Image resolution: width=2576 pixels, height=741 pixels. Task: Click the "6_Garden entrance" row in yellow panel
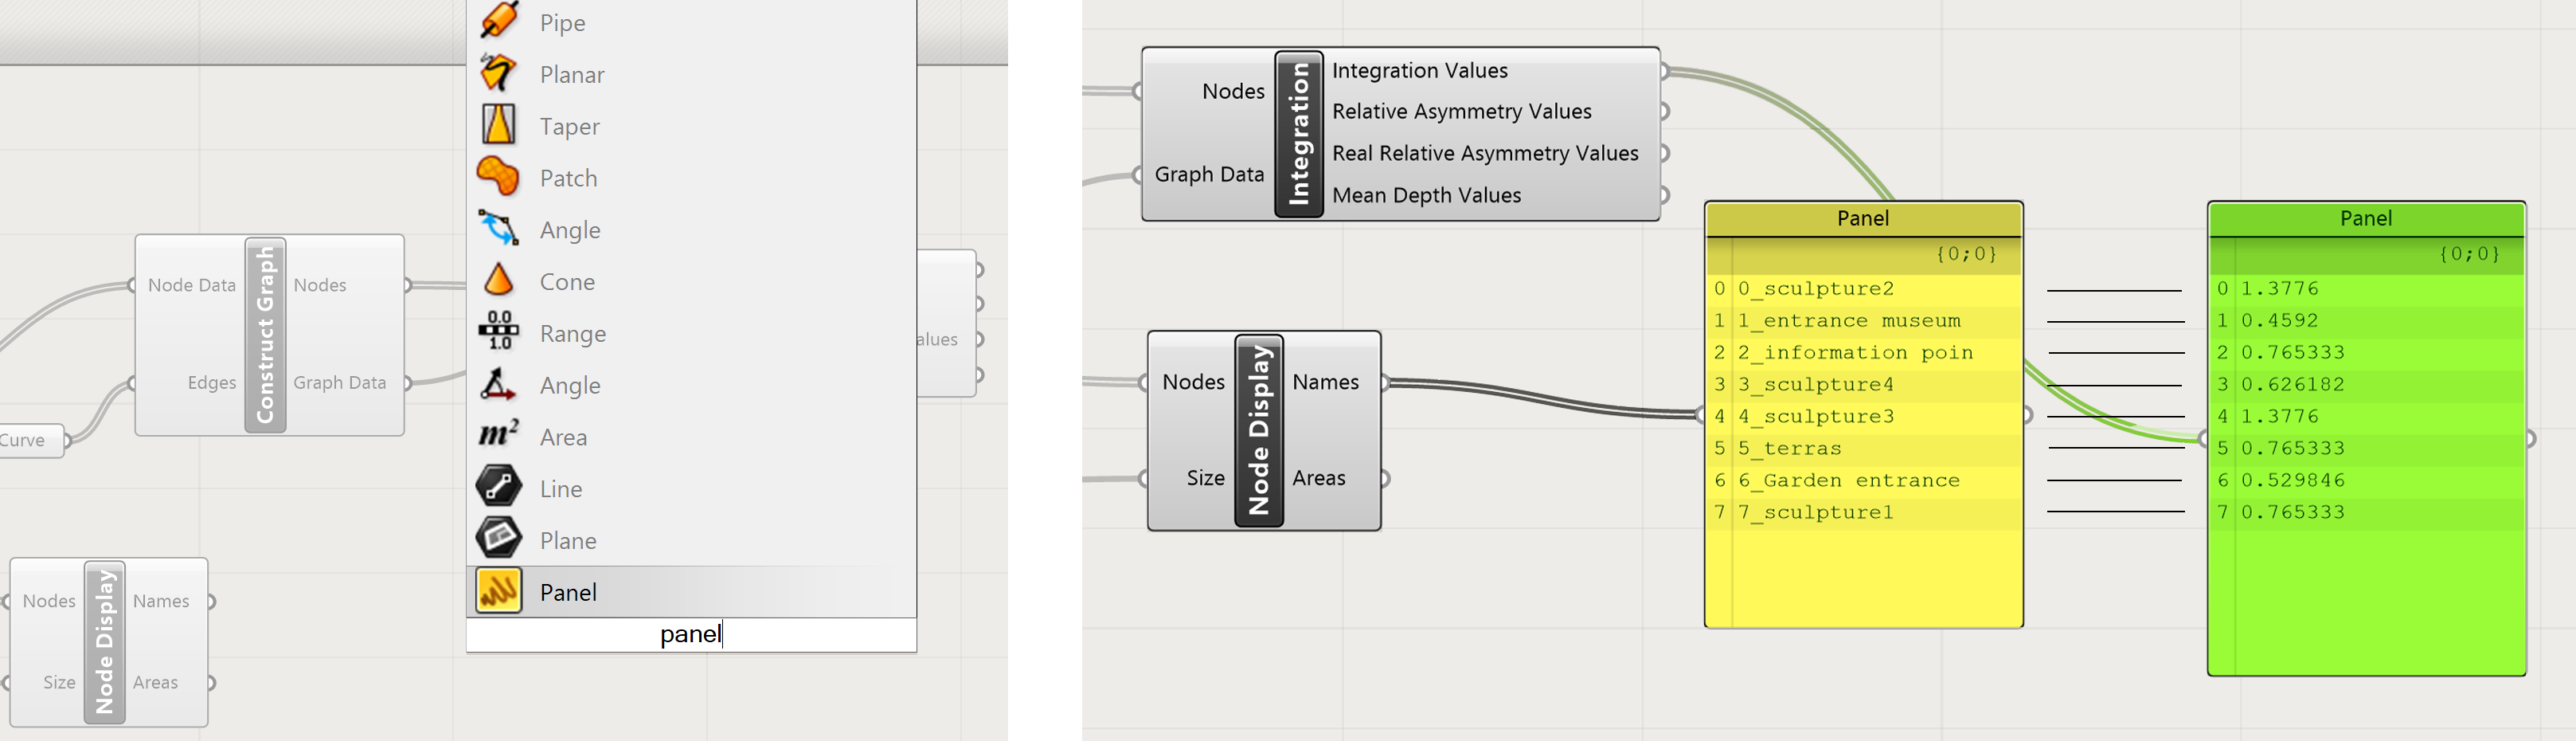[x=1848, y=481]
